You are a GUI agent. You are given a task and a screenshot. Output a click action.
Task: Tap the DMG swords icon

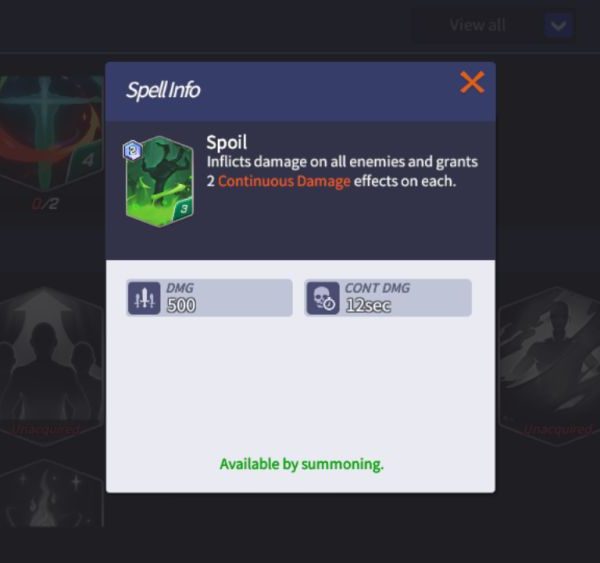tap(144, 298)
